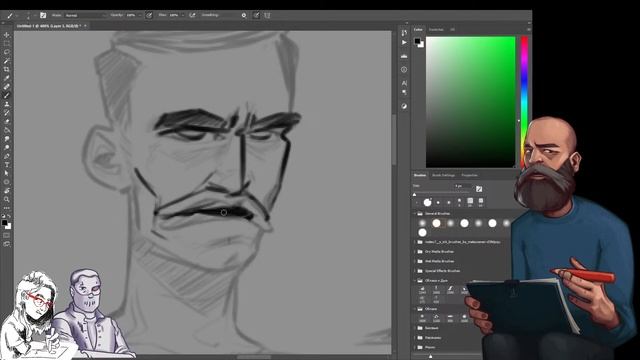This screenshot has height=360, width=640.
Task: Click the Opacity percentage field
Action: [x=131, y=15]
